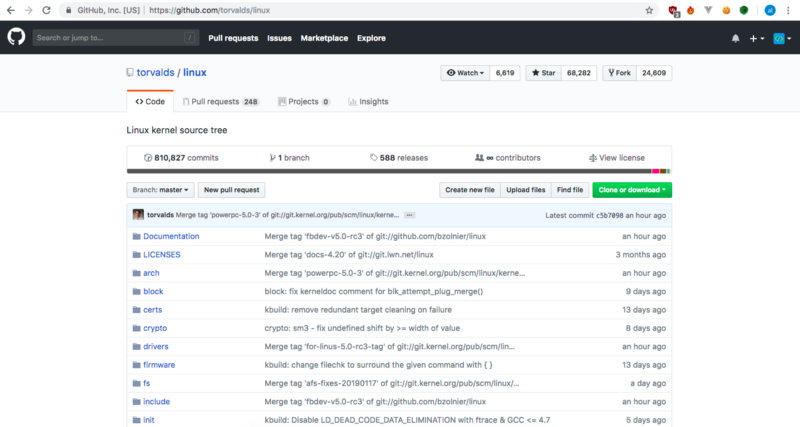Open the notifications bell icon
Screen dimensions: 800x427
[735, 38]
